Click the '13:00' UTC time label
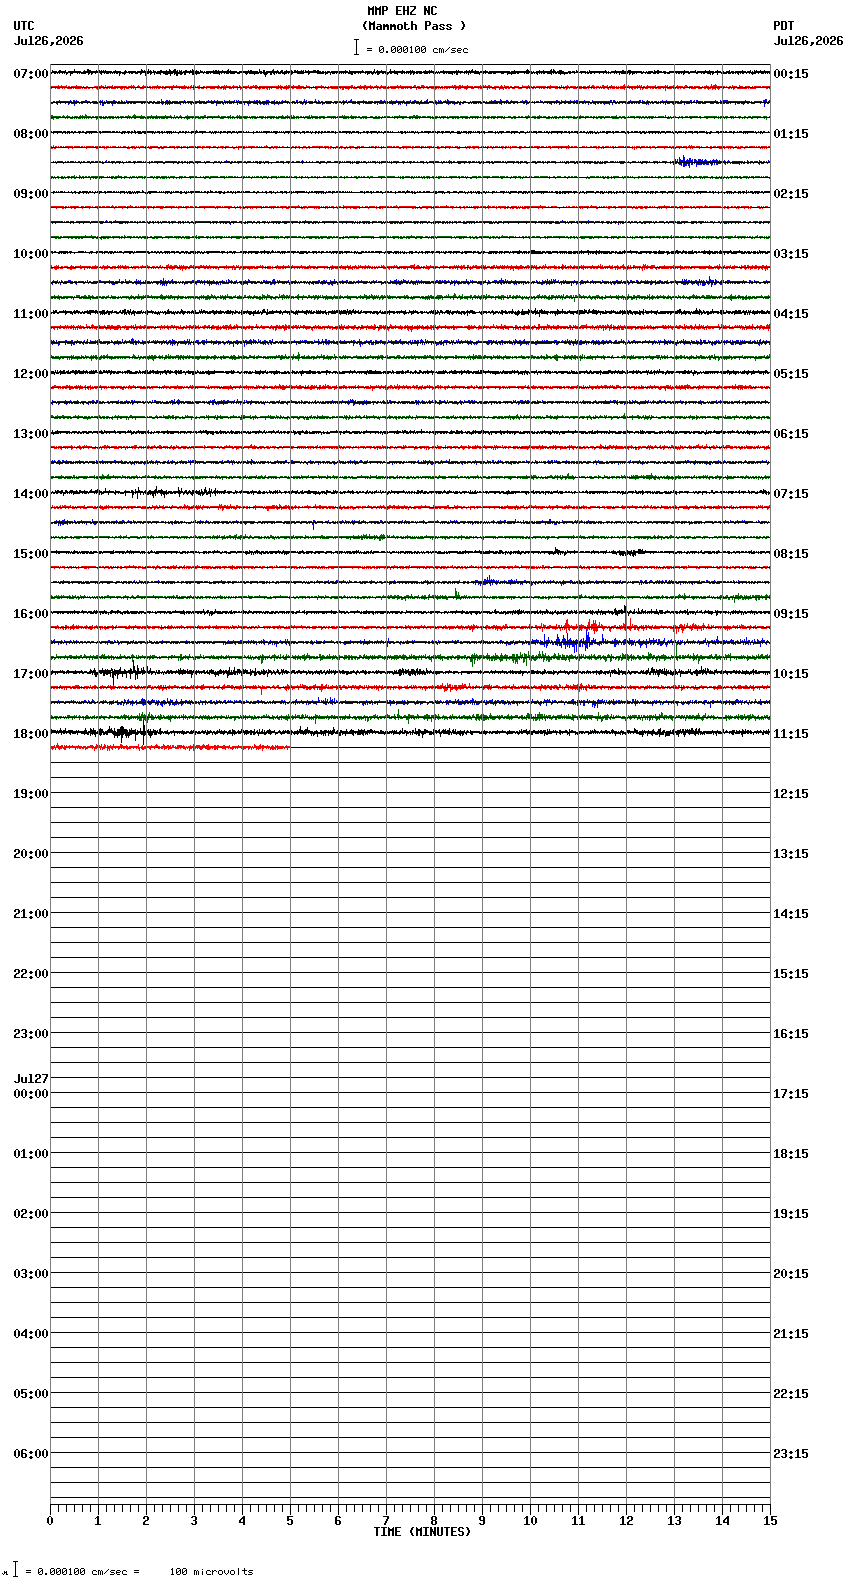This screenshot has width=850, height=1584. coord(31,434)
